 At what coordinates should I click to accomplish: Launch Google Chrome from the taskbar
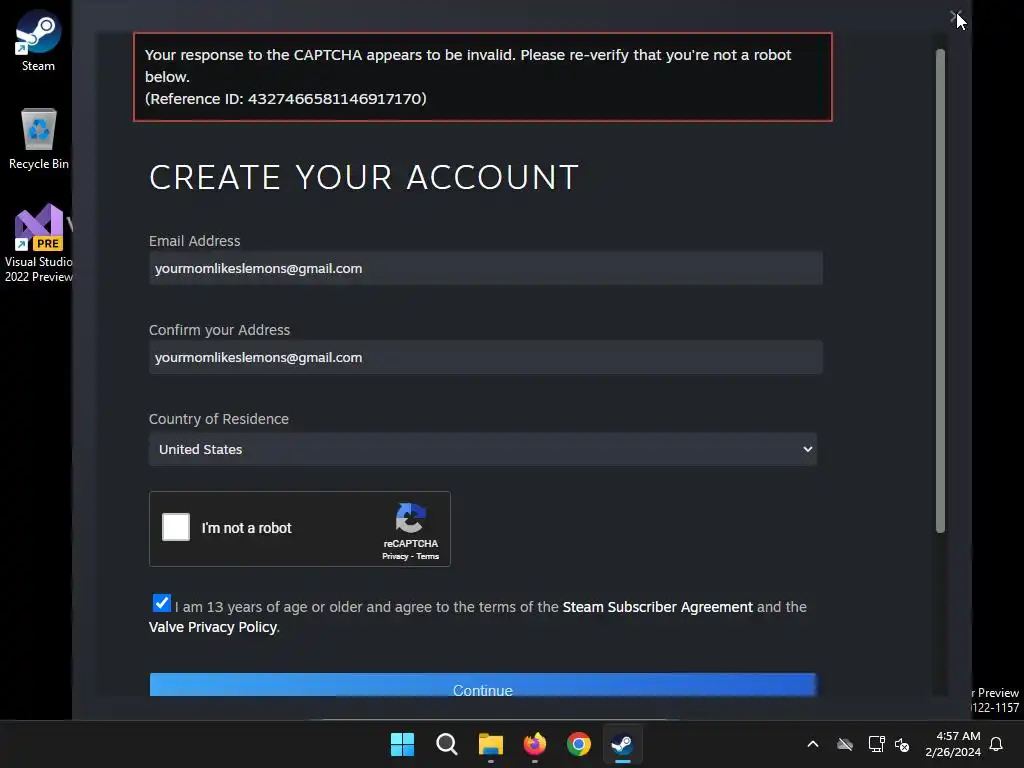tap(579, 744)
